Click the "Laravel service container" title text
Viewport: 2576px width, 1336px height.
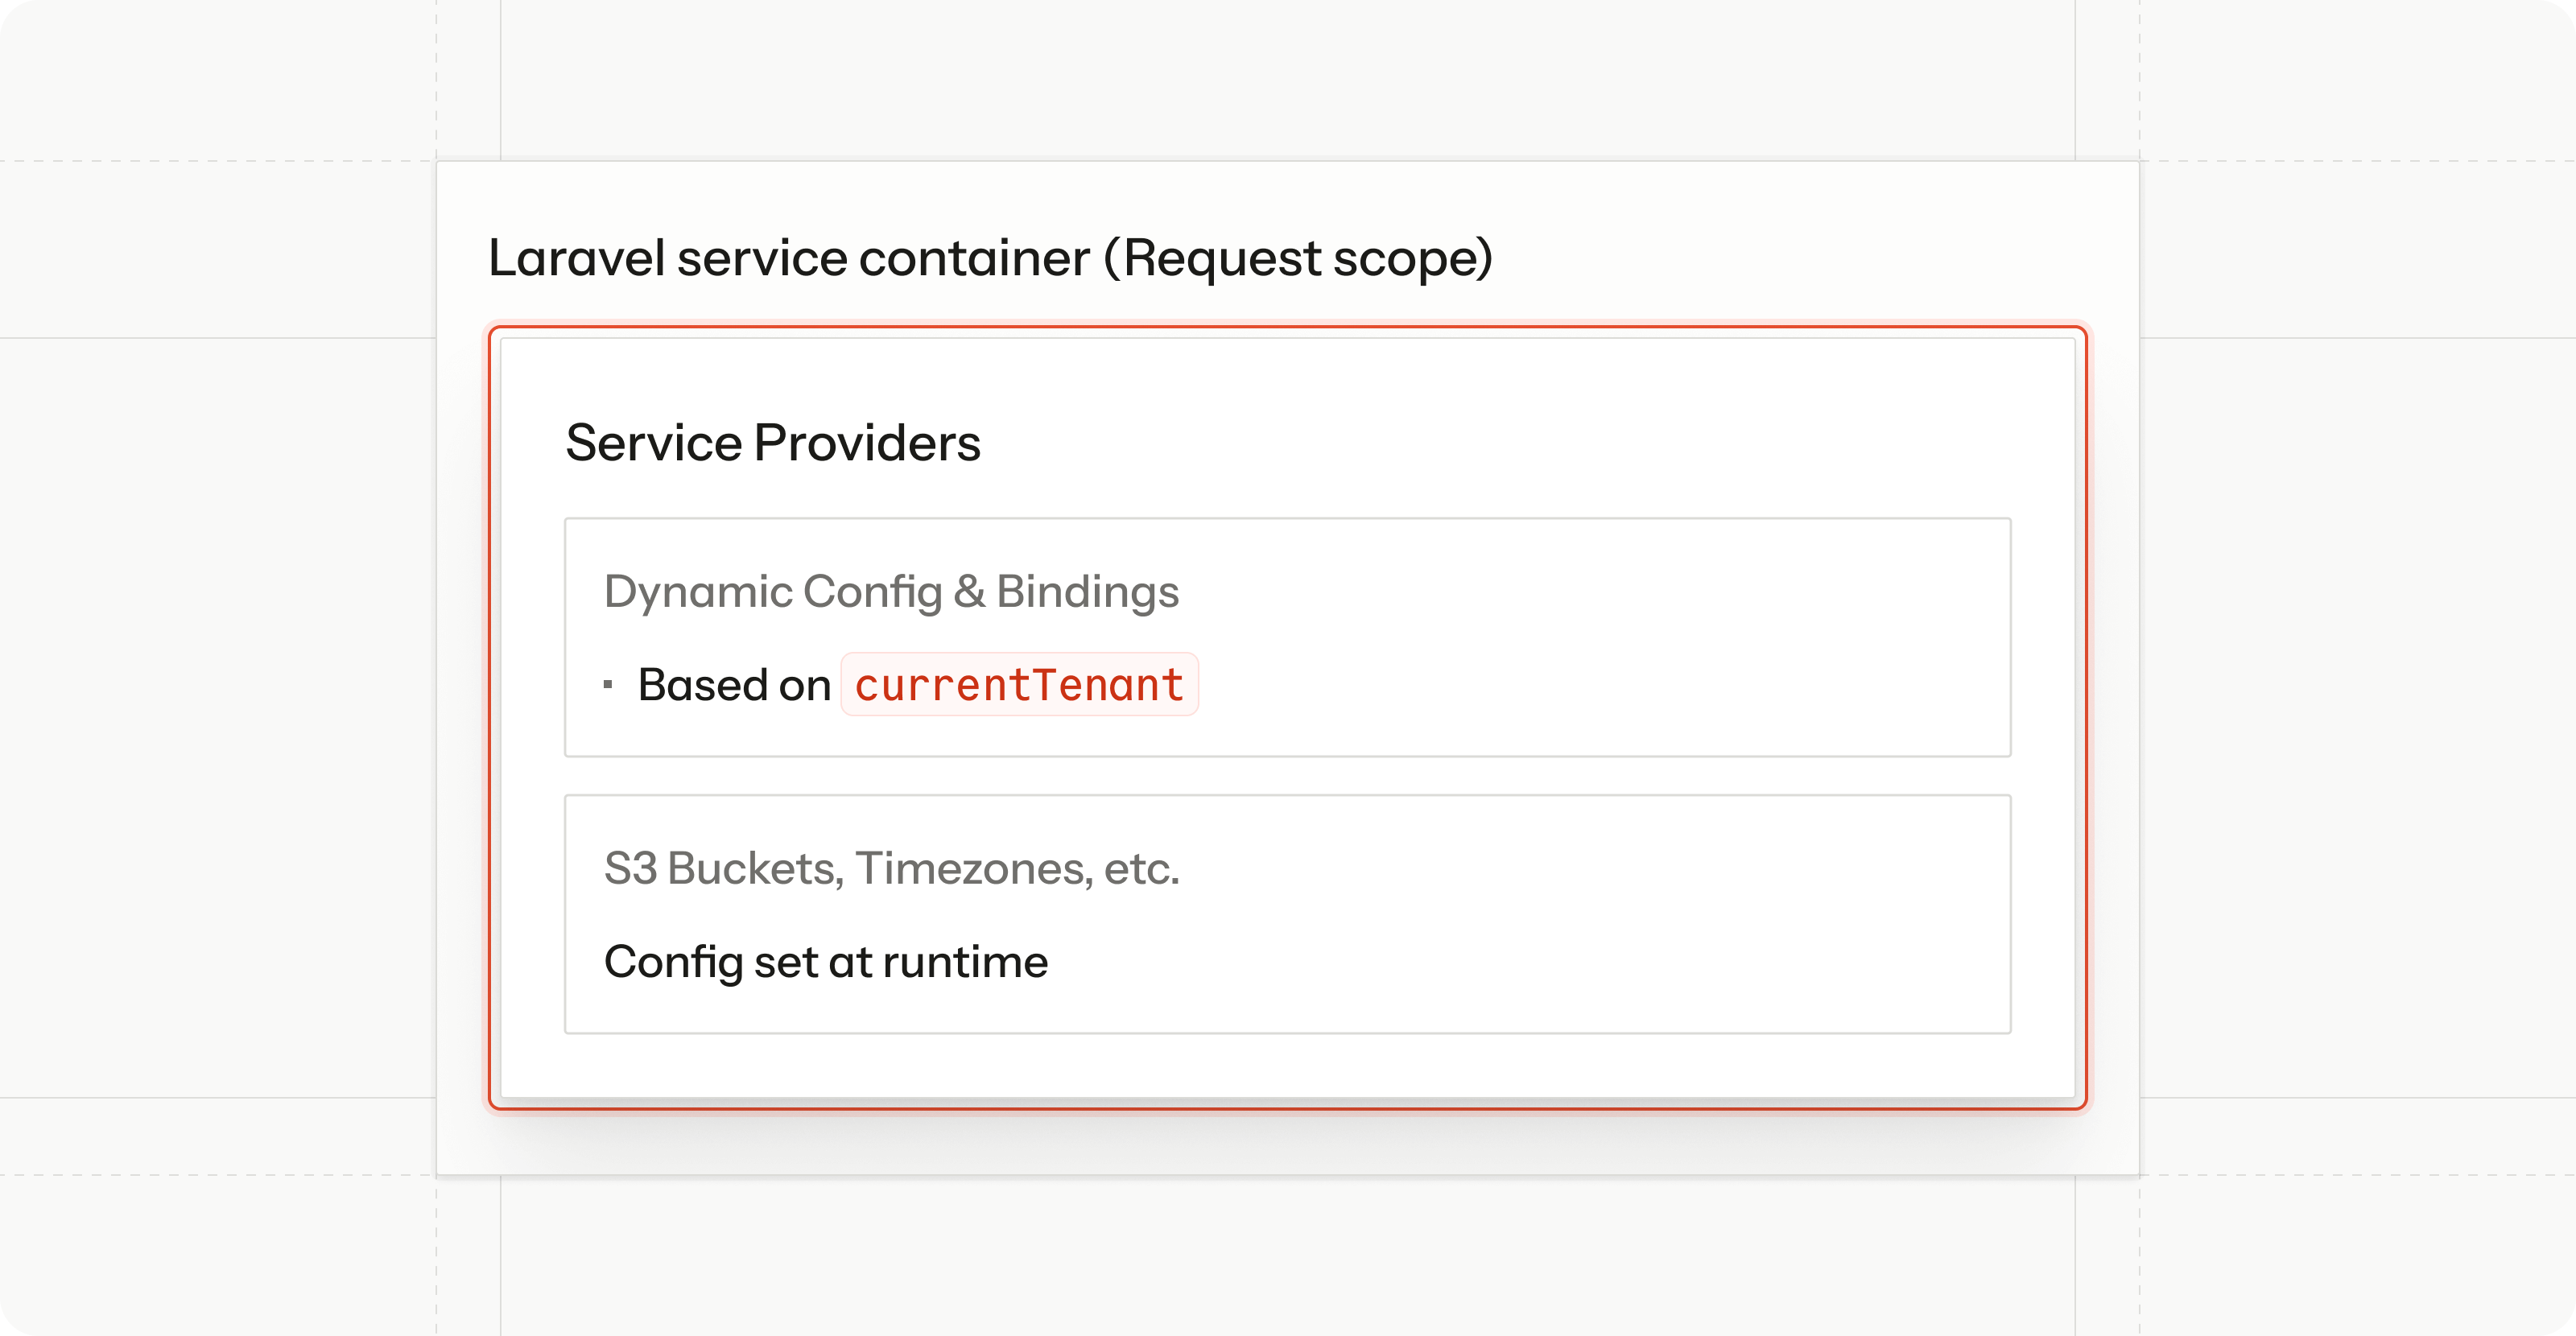click(x=788, y=258)
